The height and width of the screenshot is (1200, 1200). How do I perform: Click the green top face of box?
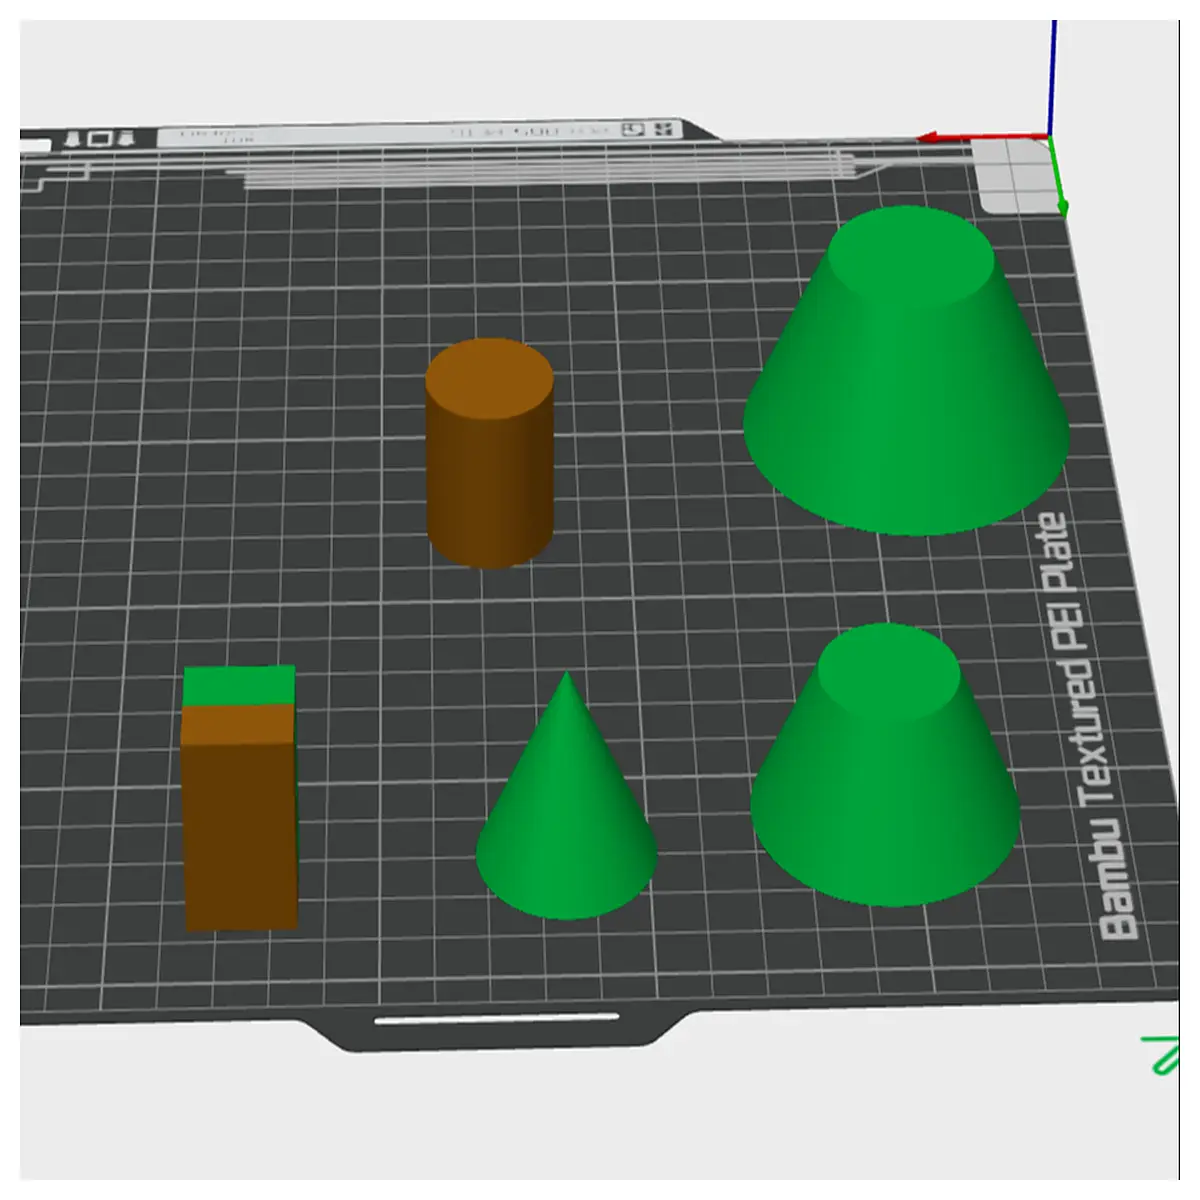239,685
